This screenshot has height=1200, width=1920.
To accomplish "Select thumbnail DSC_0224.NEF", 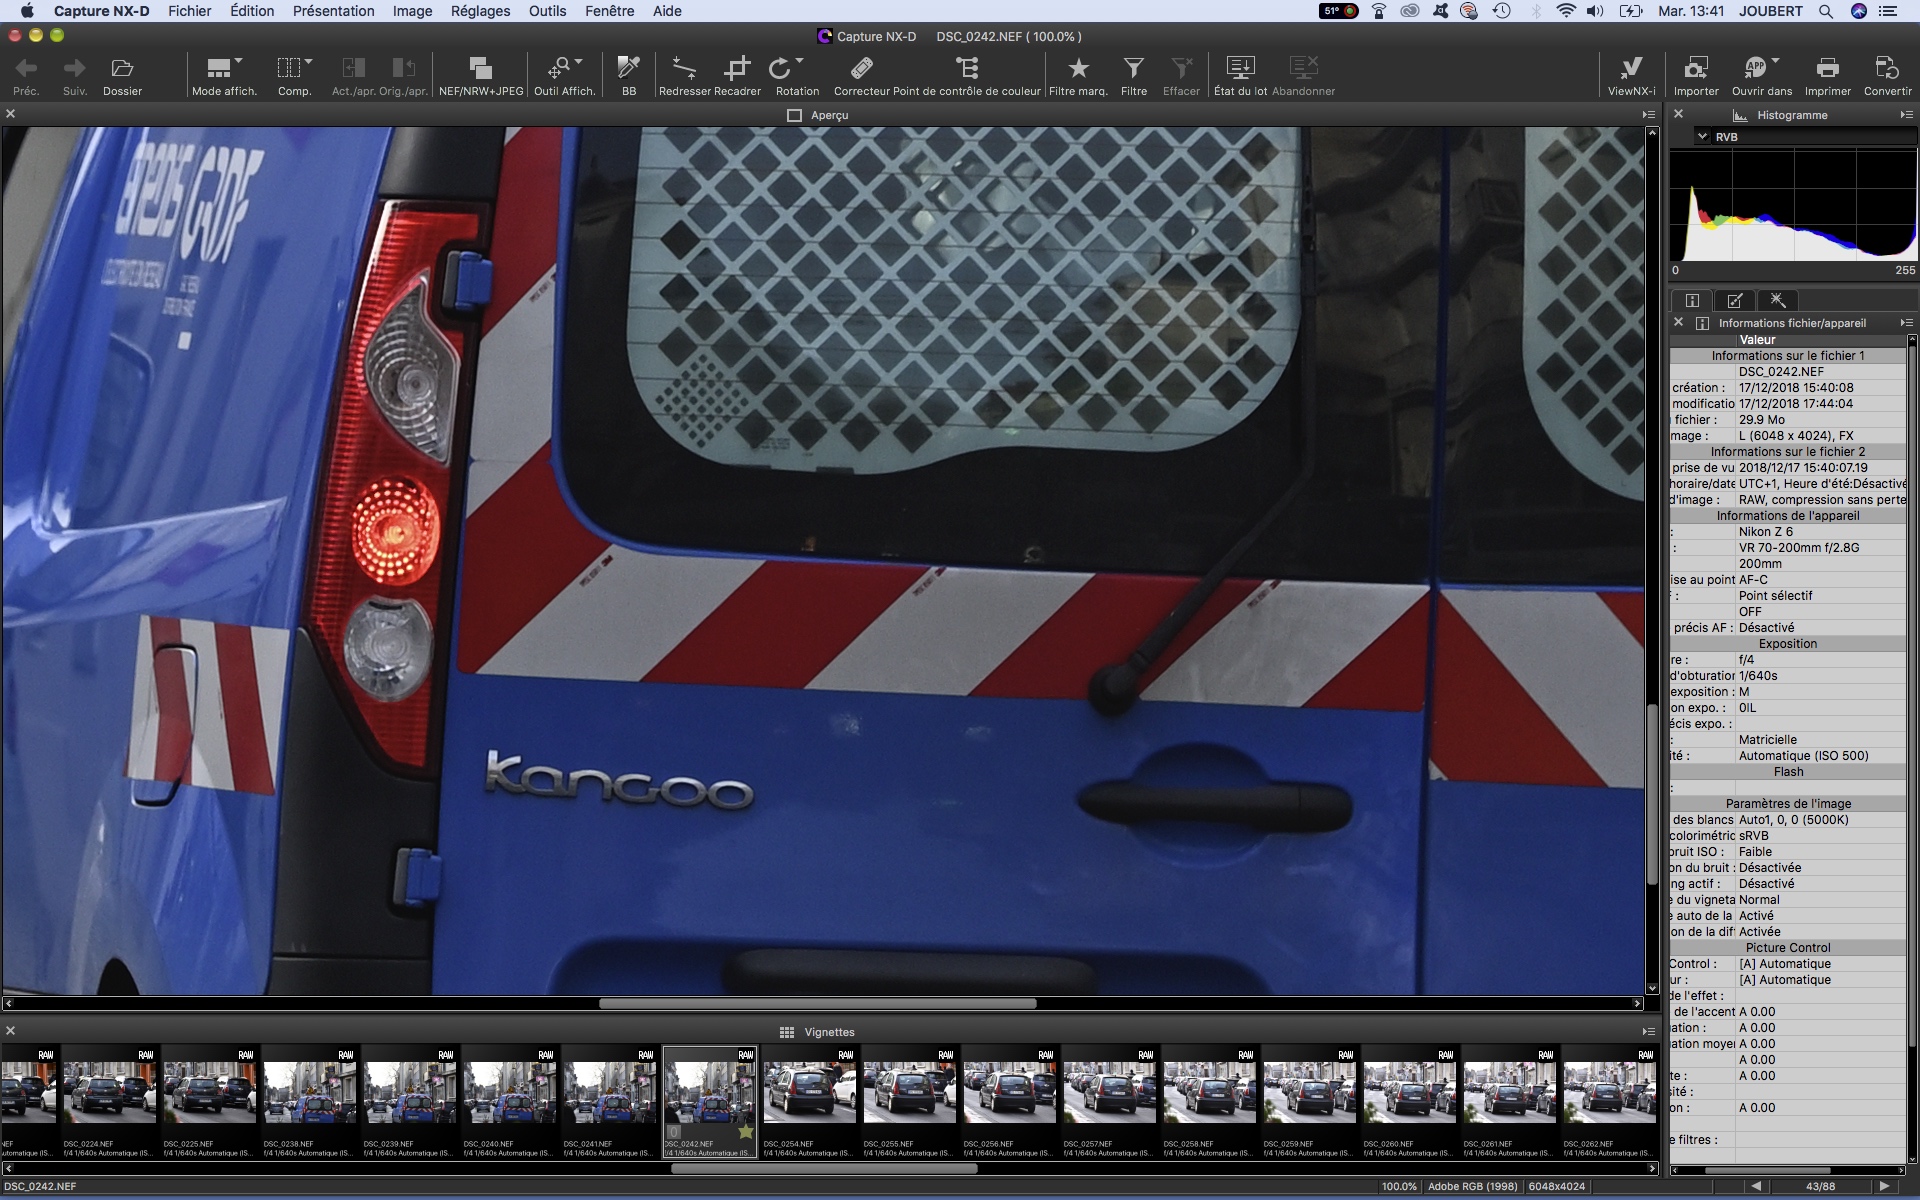I will tap(109, 1101).
